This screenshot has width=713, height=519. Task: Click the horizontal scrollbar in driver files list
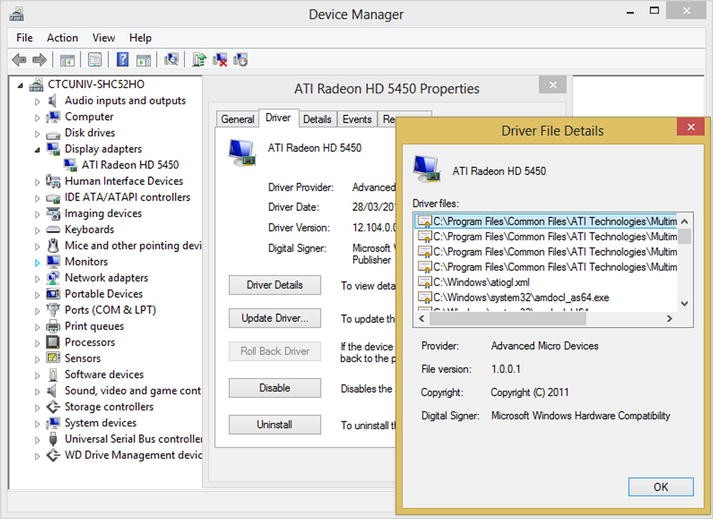pyautogui.click(x=507, y=318)
